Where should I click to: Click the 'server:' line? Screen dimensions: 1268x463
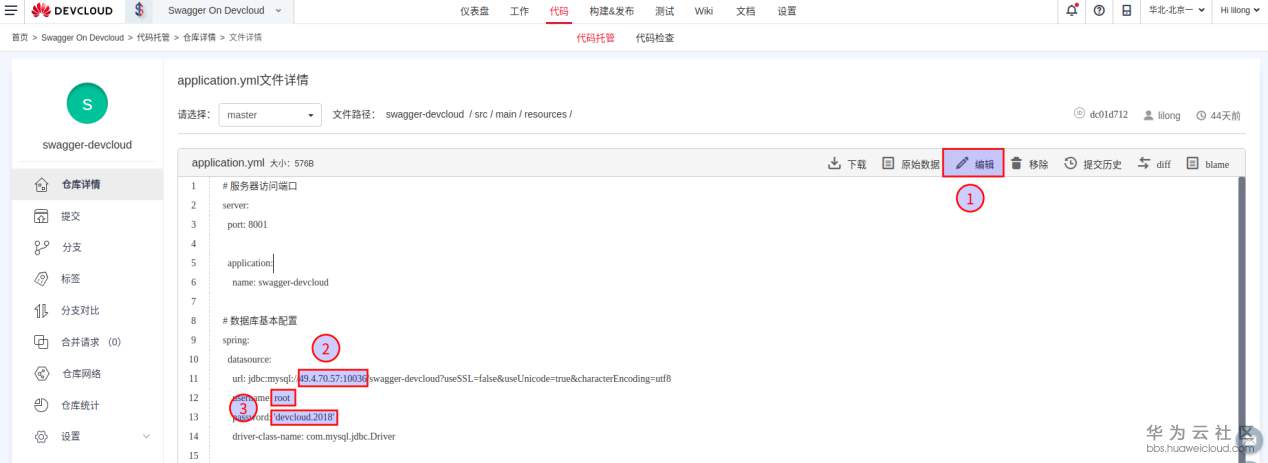[235, 205]
